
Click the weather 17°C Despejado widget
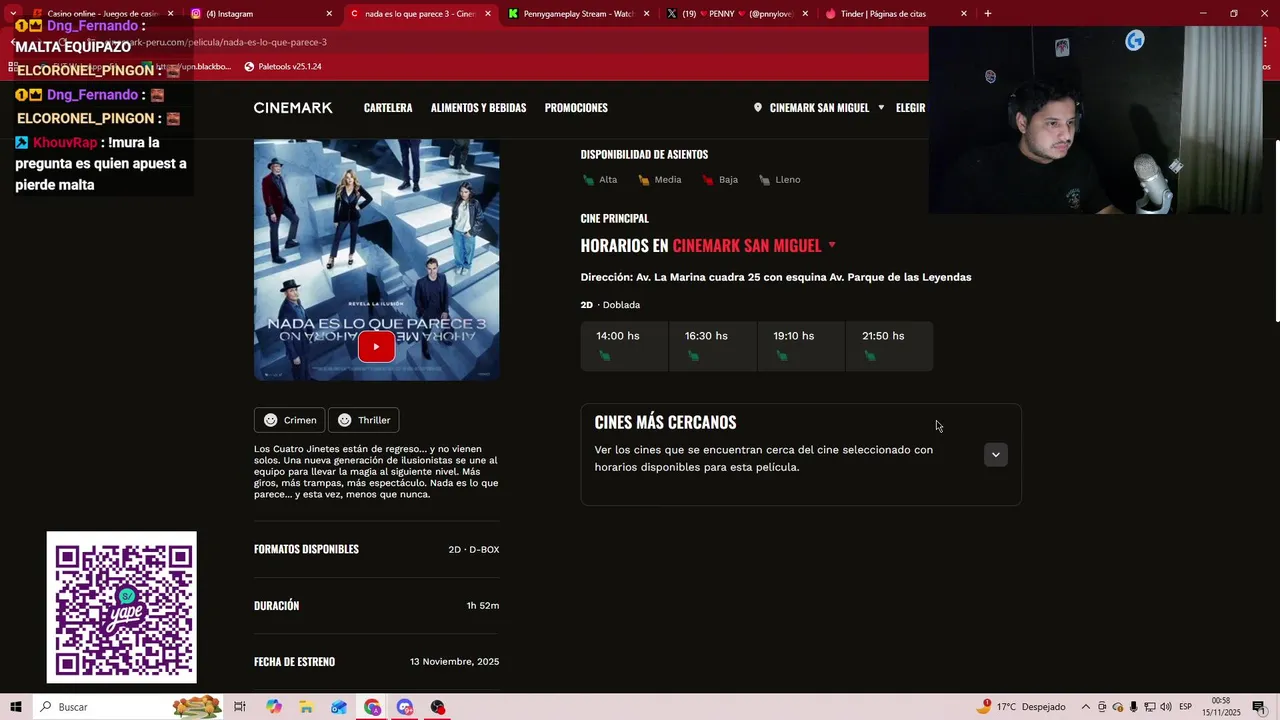tap(1022, 707)
